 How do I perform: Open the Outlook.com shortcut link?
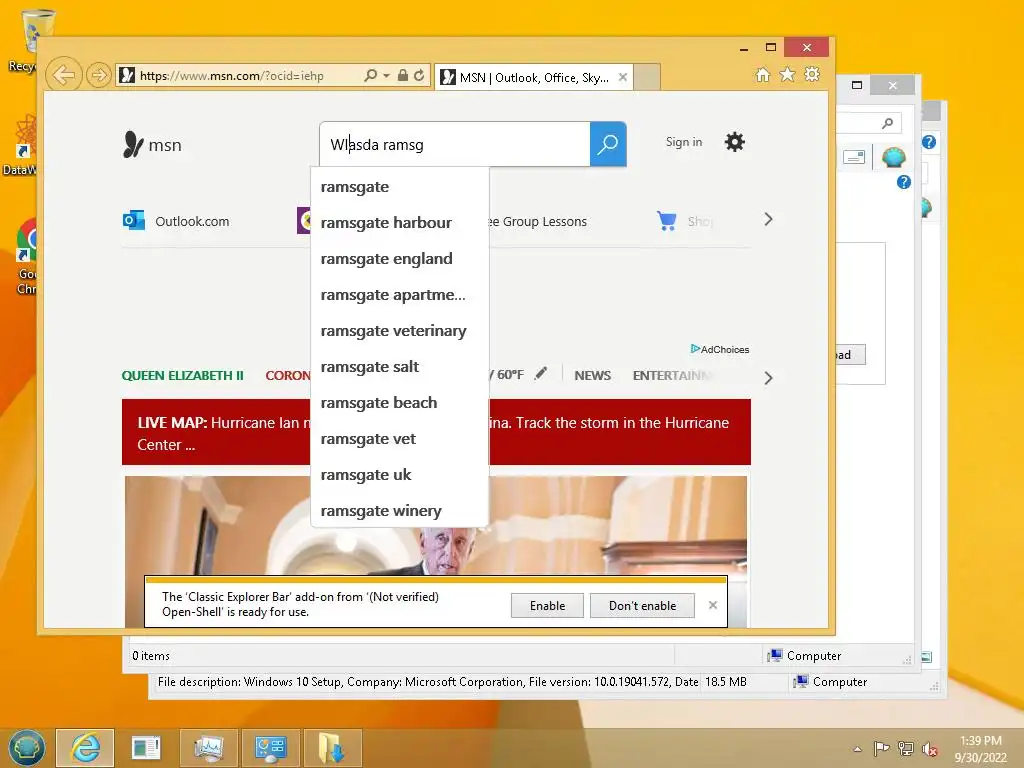click(192, 221)
